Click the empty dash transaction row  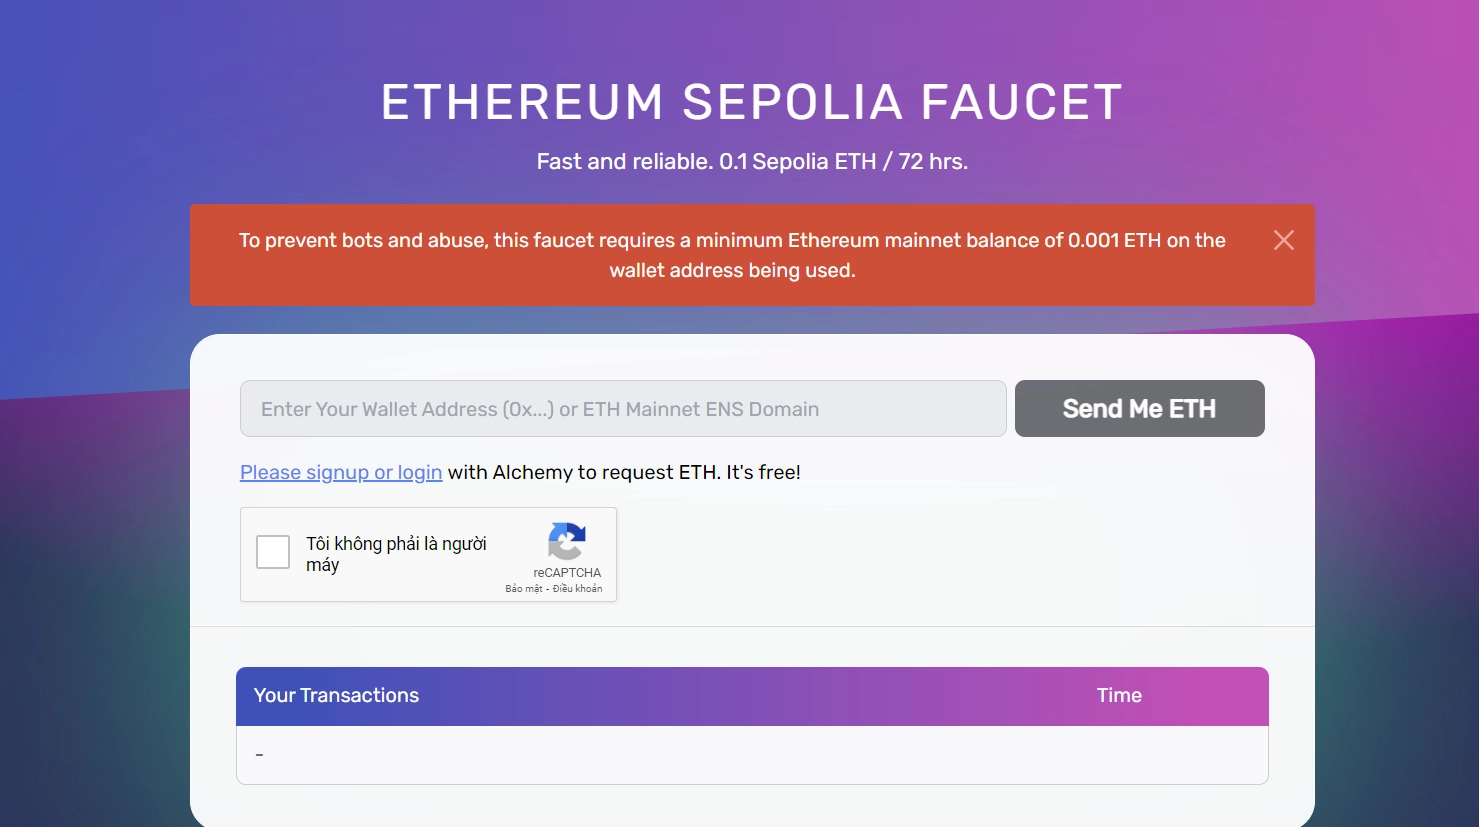(x=259, y=754)
